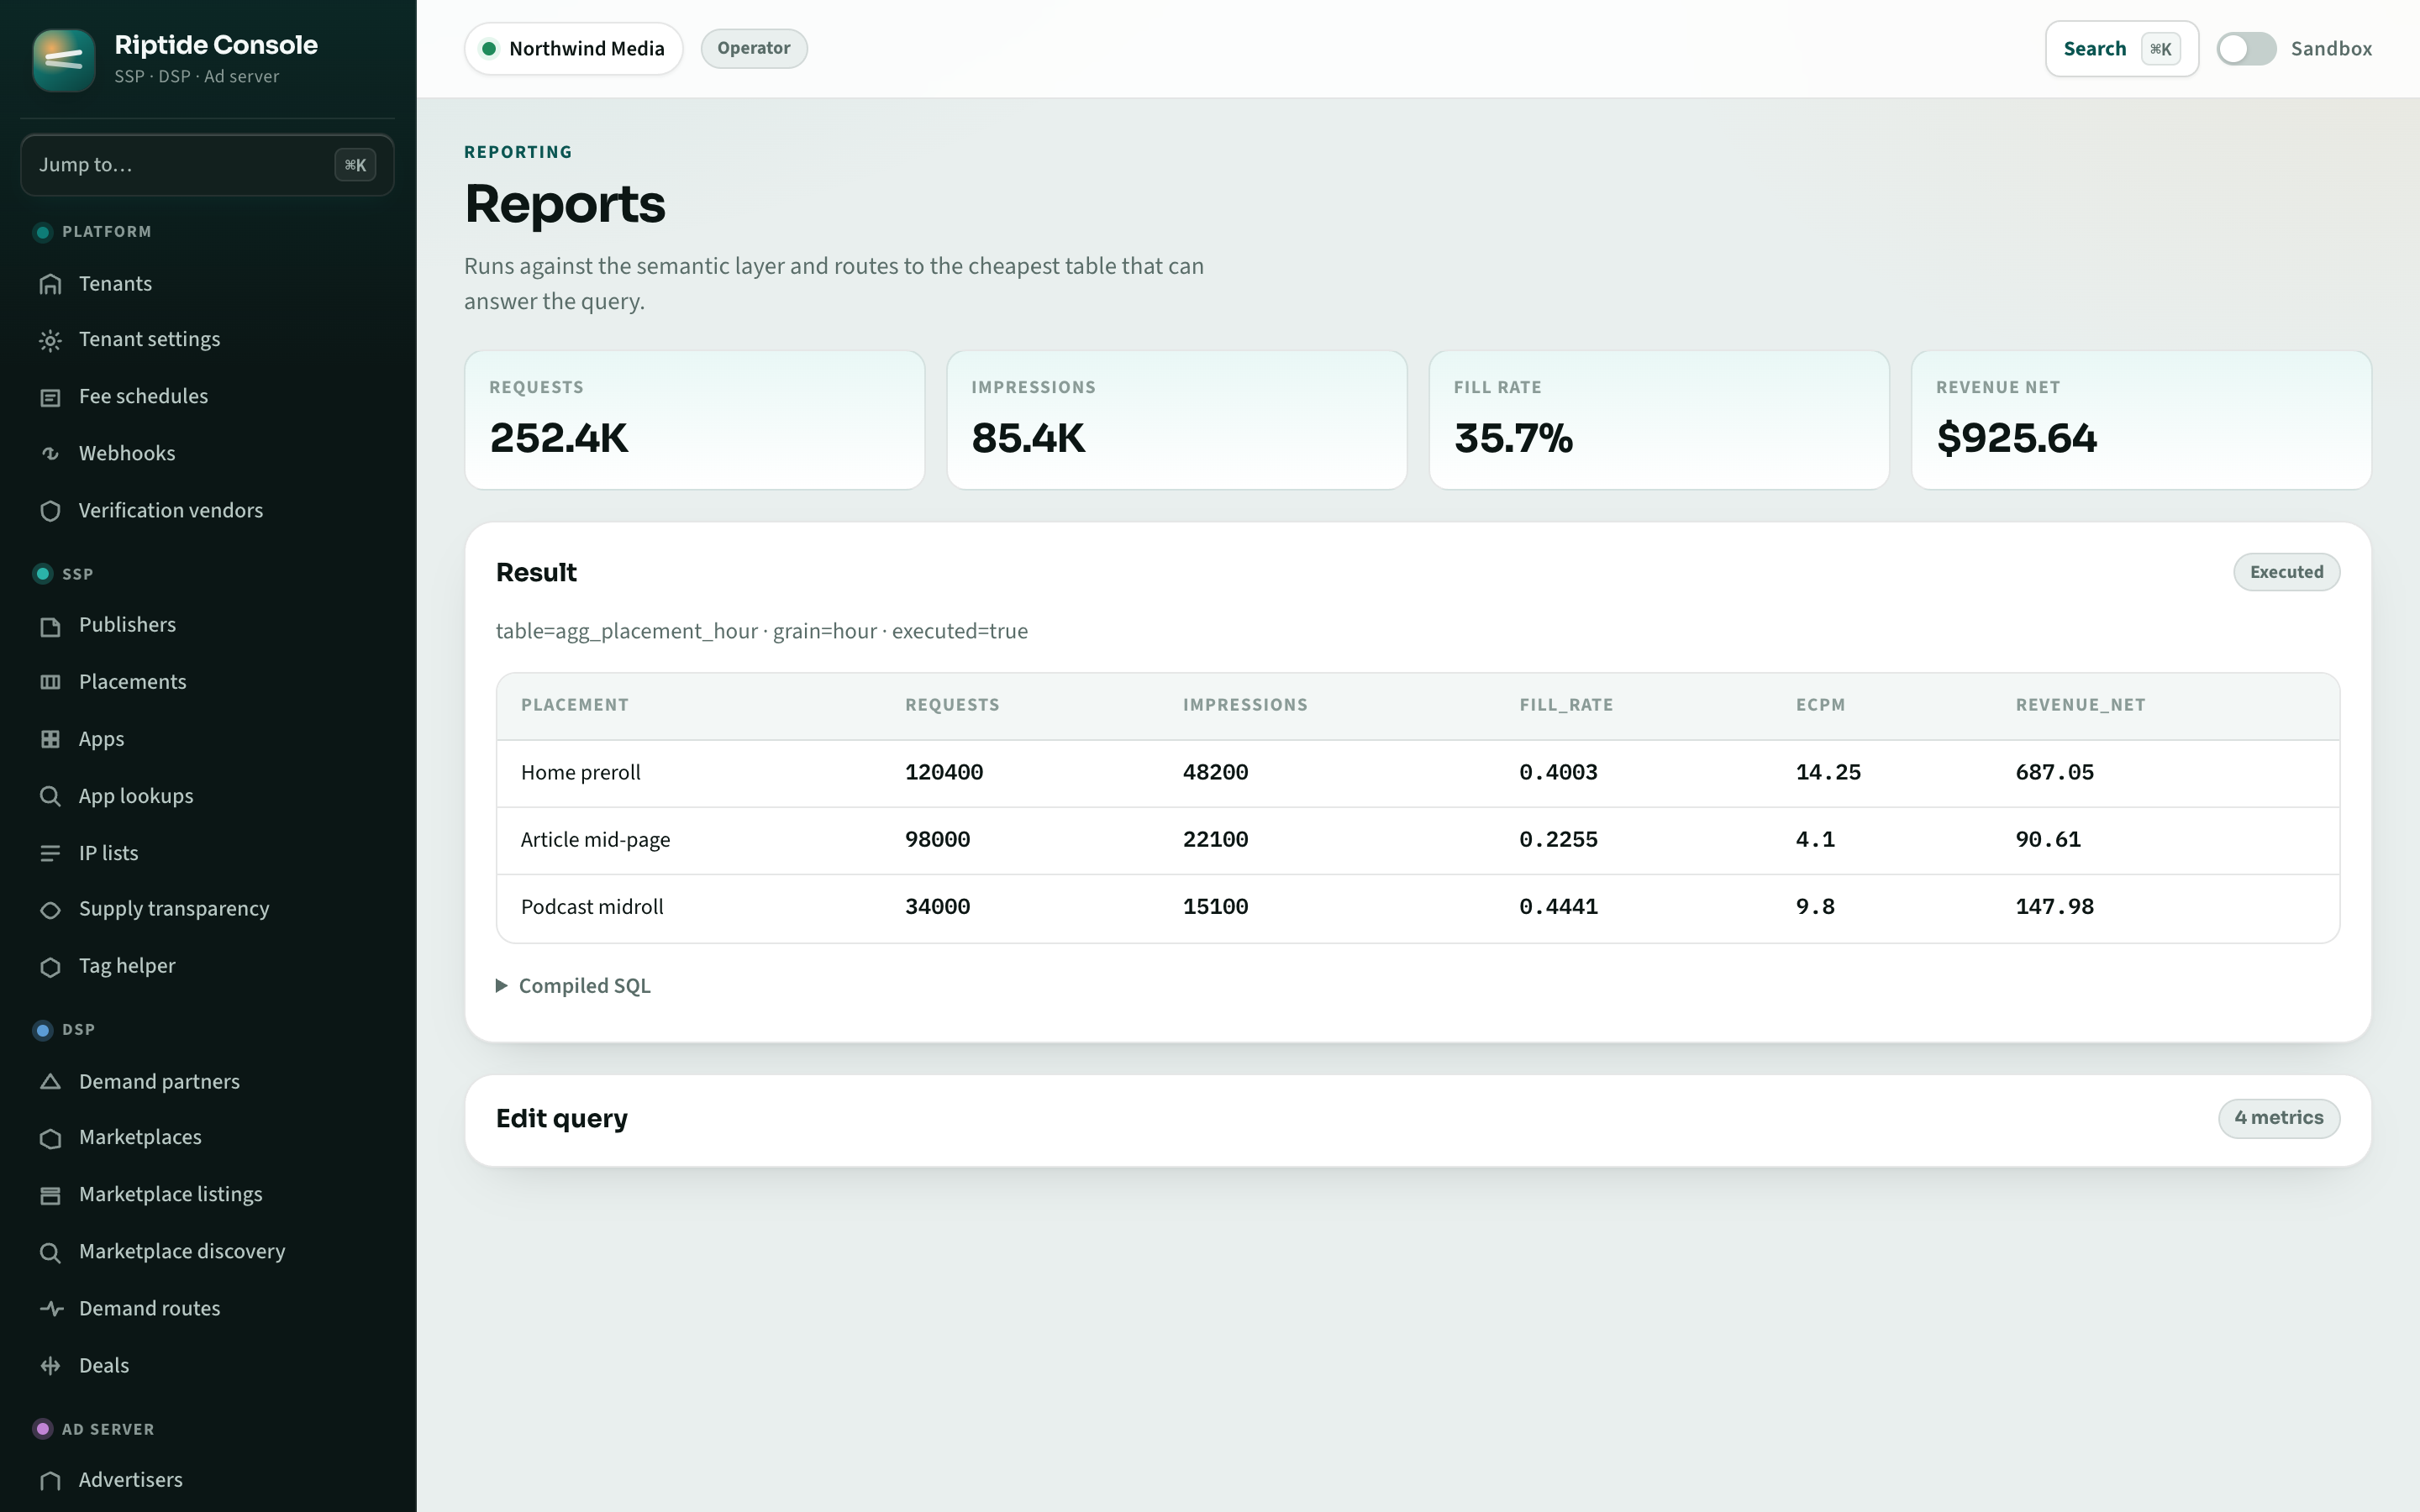This screenshot has height=1512, width=2420.
Task: Click the Executed status badge
Action: click(2286, 572)
